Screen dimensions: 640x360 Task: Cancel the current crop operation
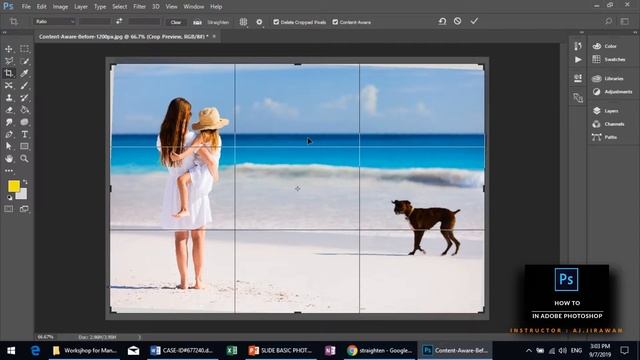[x=458, y=21]
